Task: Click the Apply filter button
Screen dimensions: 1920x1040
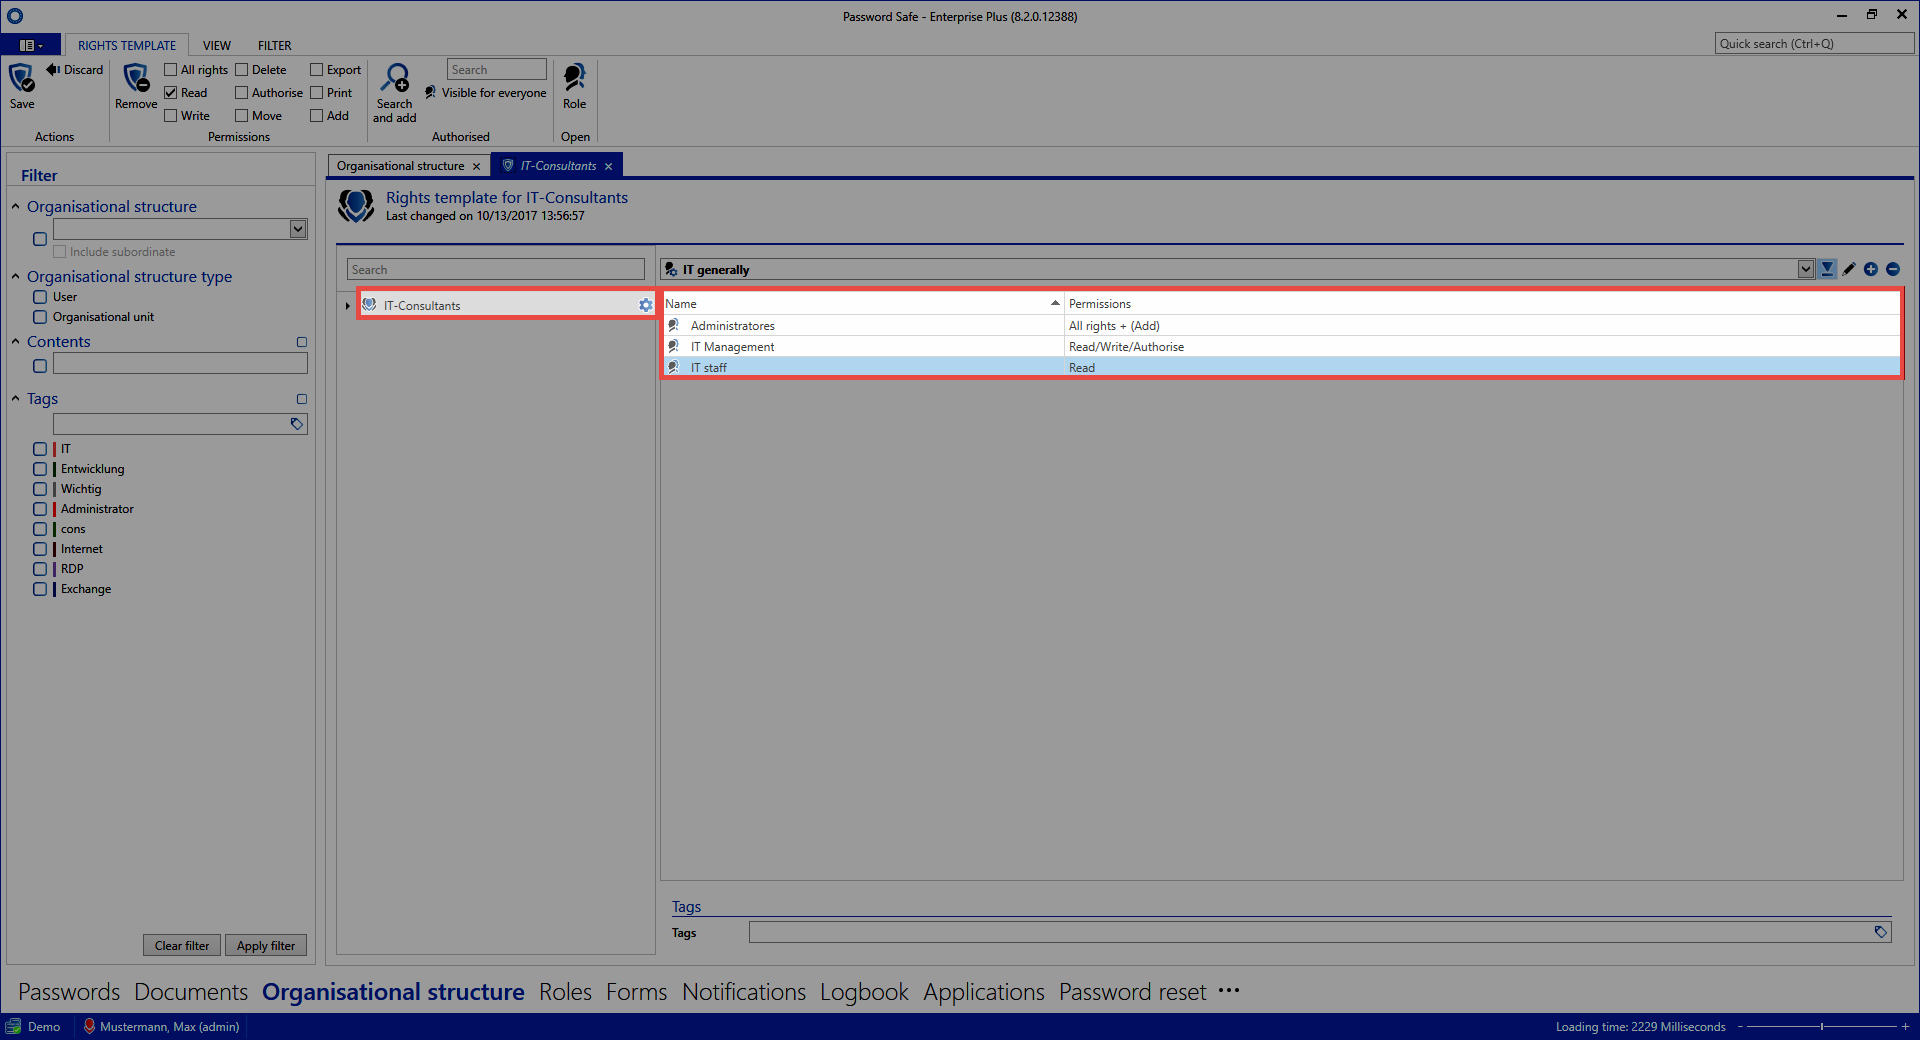Action: 266,946
